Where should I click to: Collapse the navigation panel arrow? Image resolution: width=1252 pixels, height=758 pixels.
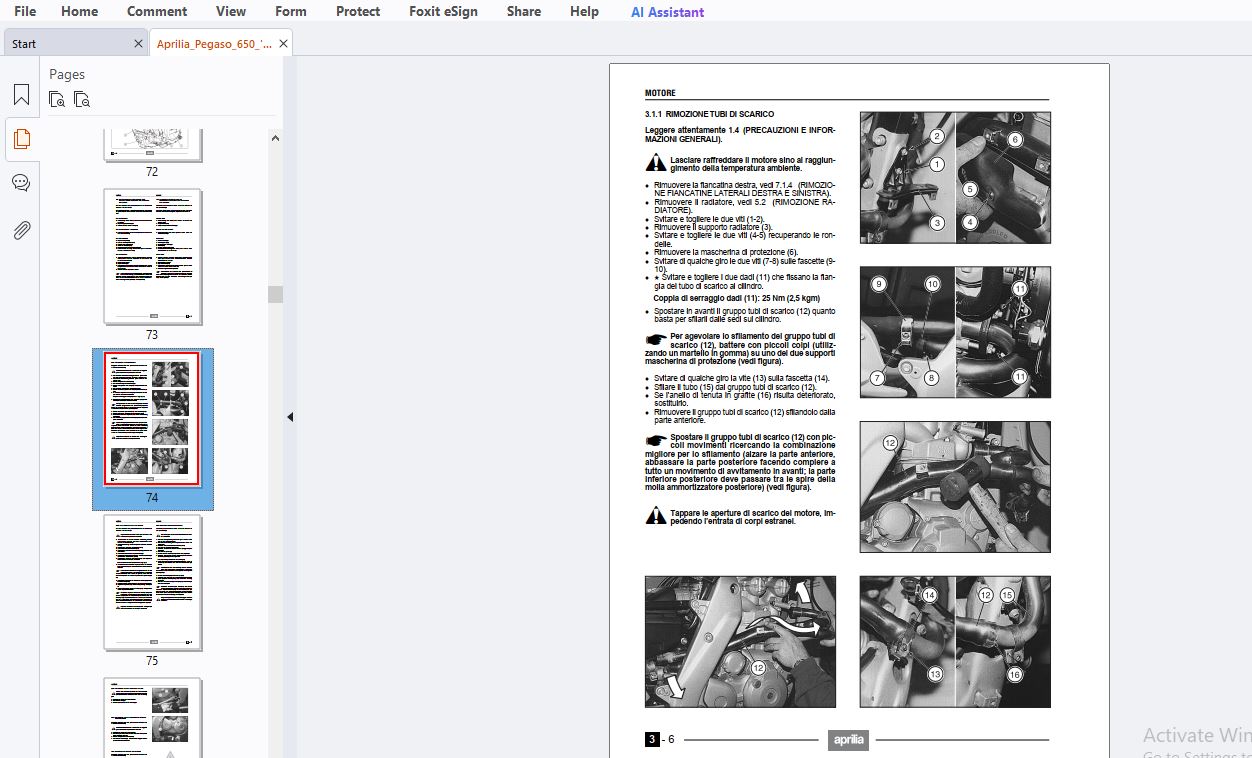point(290,417)
